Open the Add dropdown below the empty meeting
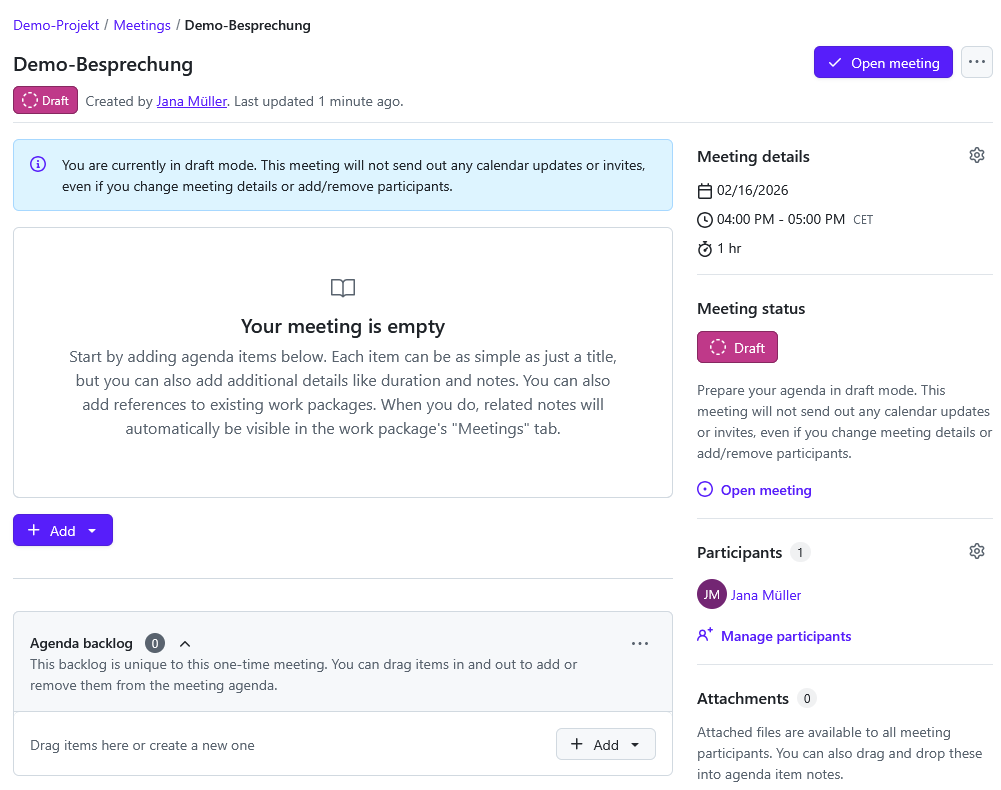Screen dimensions: 1001x790 [92, 530]
